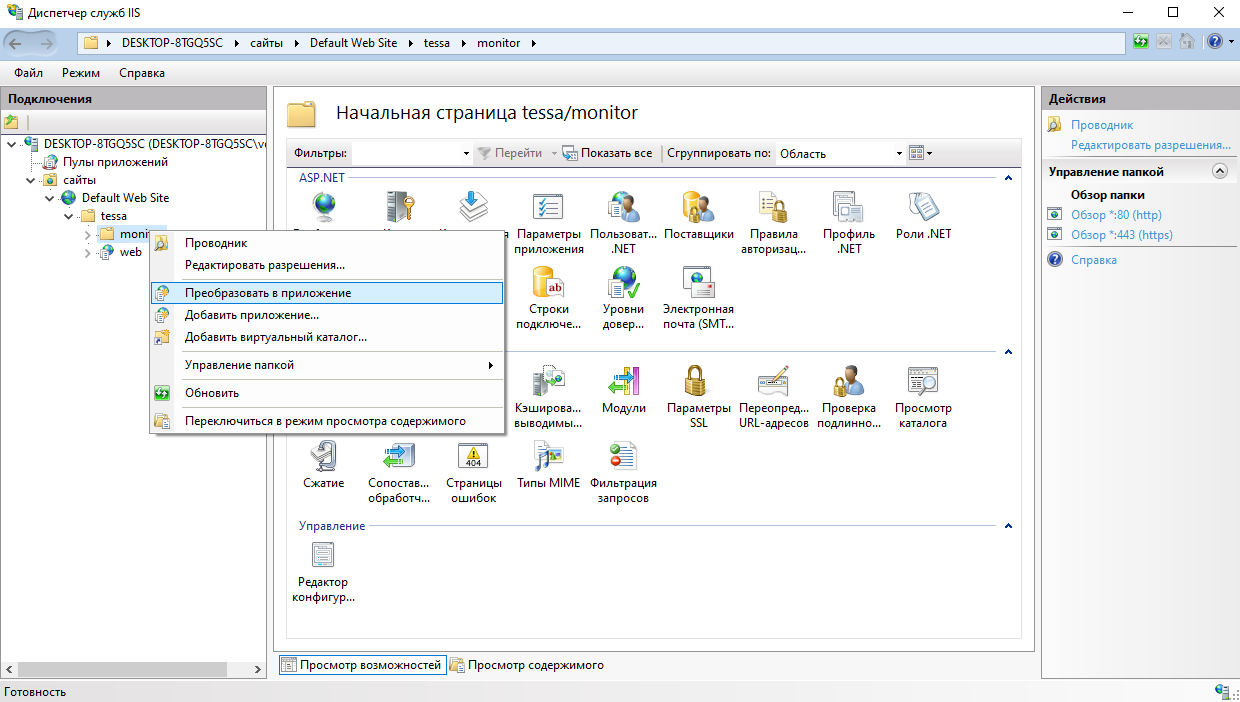1240x702 pixels.
Task: Open Просмотр каталога icon
Action: pos(922,382)
